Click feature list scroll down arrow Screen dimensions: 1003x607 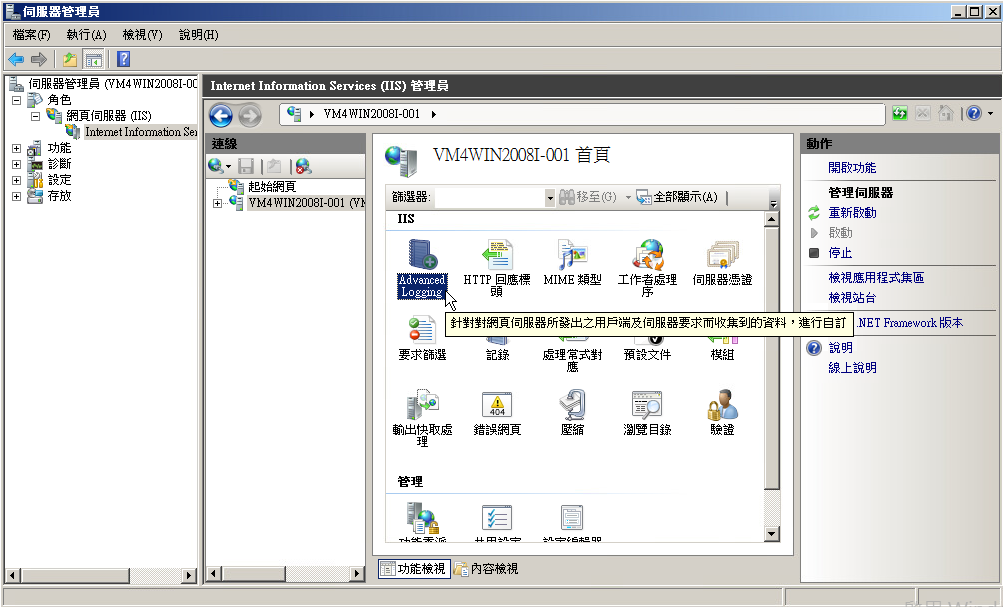771,534
